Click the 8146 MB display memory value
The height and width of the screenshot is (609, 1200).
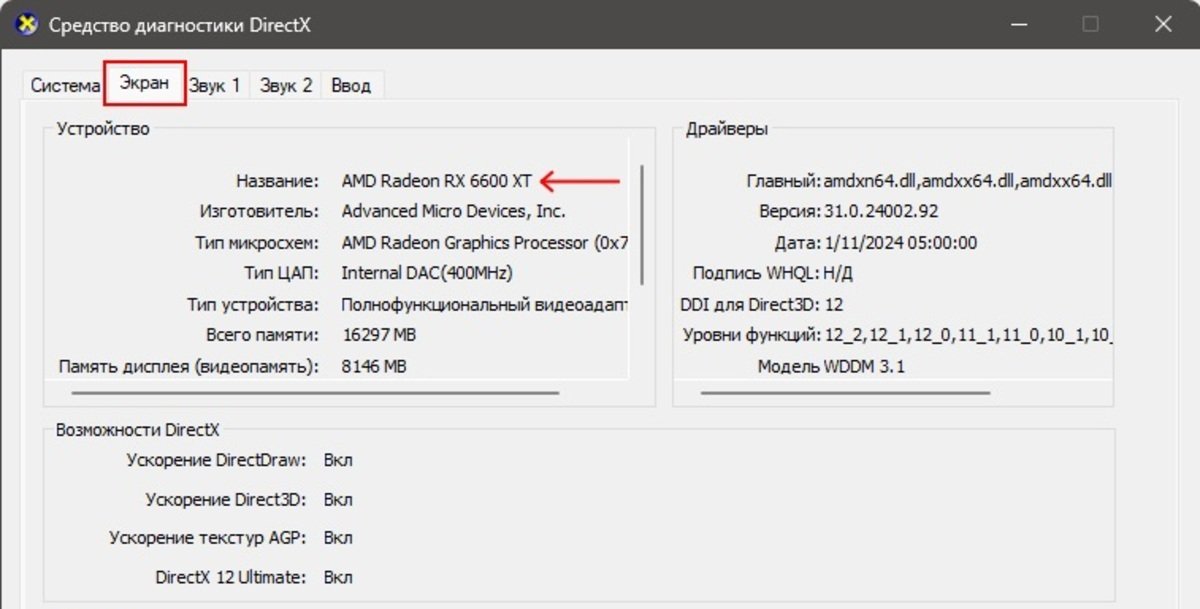374,367
